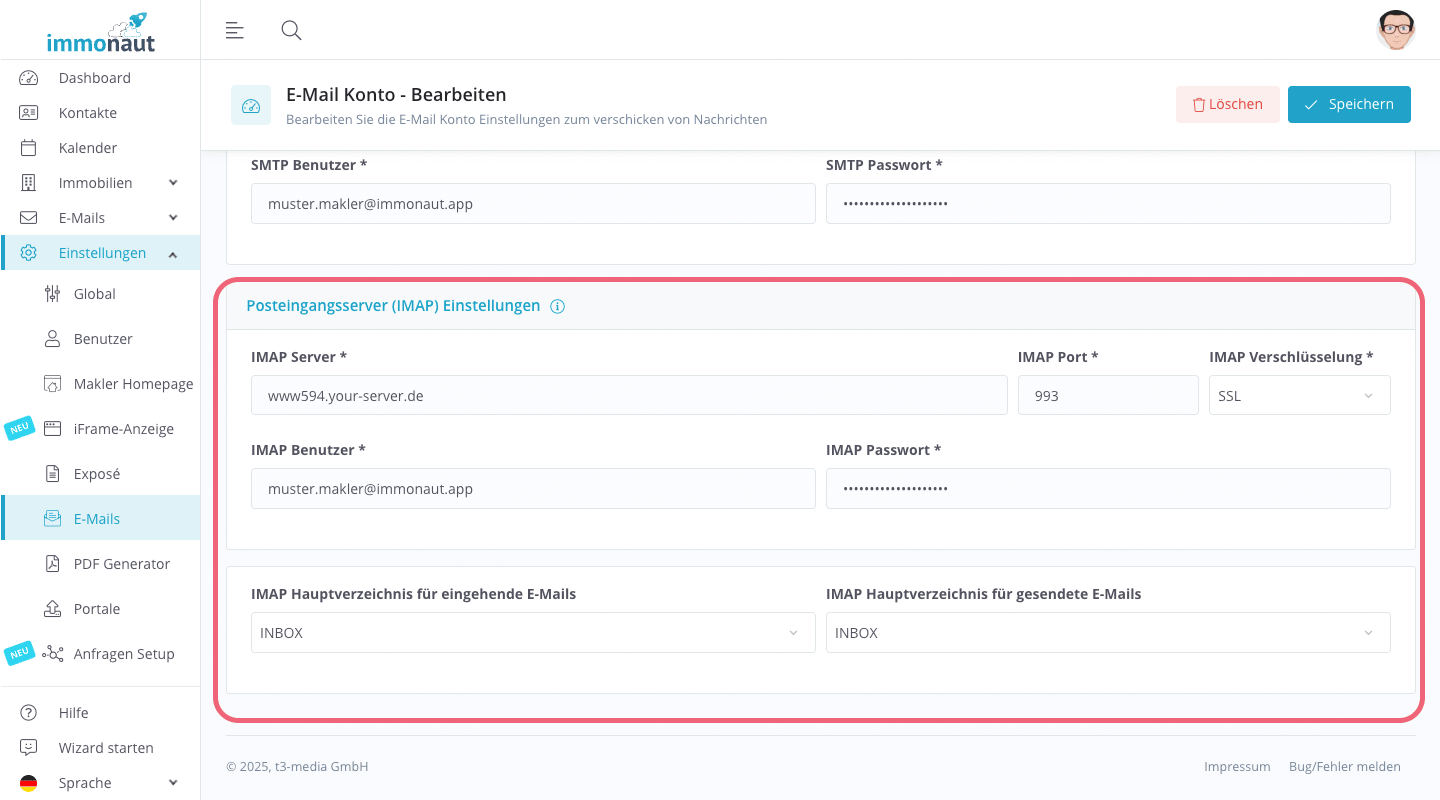The image size is (1440, 800).
Task: Select Makler Homepage menu item
Action: point(133,384)
